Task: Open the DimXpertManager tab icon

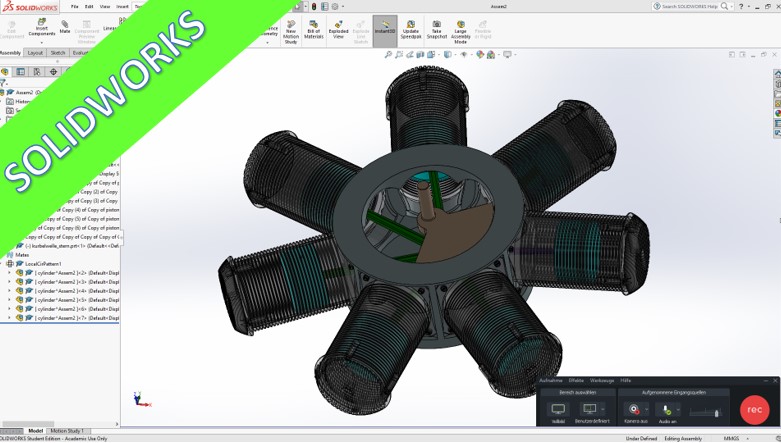Action: point(54,72)
